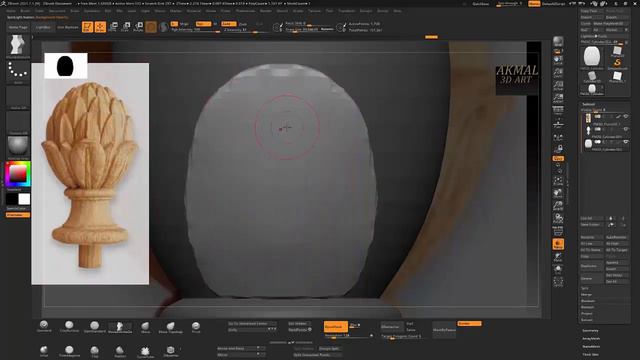Expand the Geometry section
The height and width of the screenshot is (360, 640).
pos(590,331)
